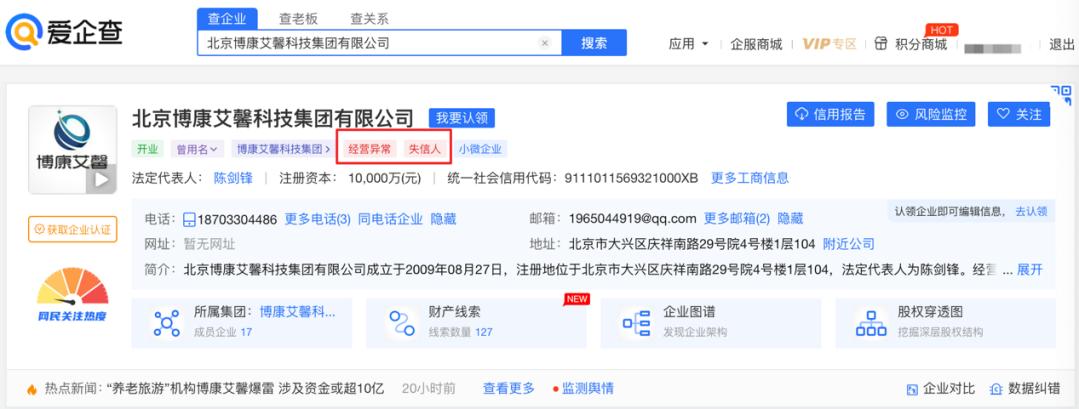
Task: Click the 我要认领 button
Action: (462, 118)
